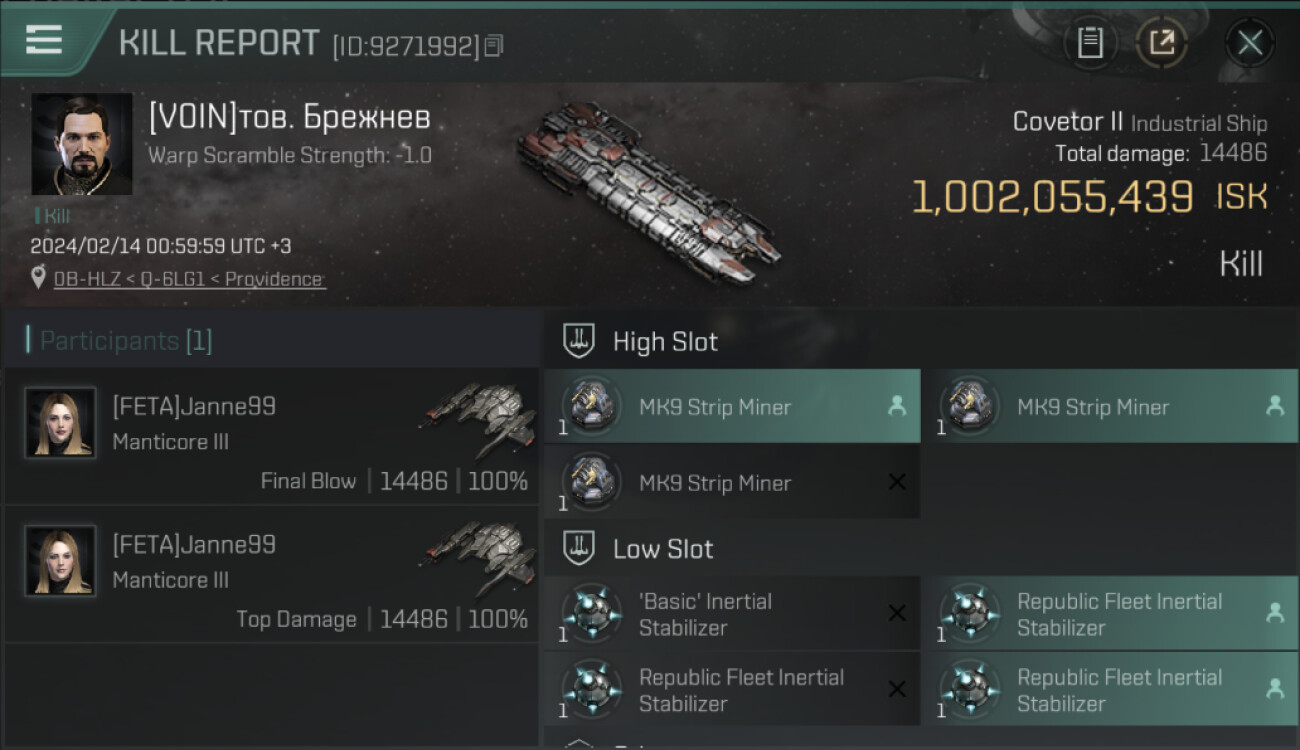Open the hamburger menu
The width and height of the screenshot is (1300, 750).
[x=44, y=40]
